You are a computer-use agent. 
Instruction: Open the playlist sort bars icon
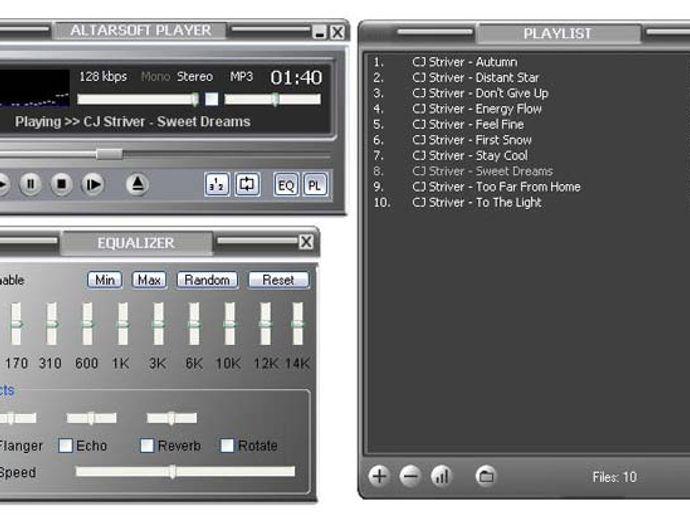[x=441, y=476]
